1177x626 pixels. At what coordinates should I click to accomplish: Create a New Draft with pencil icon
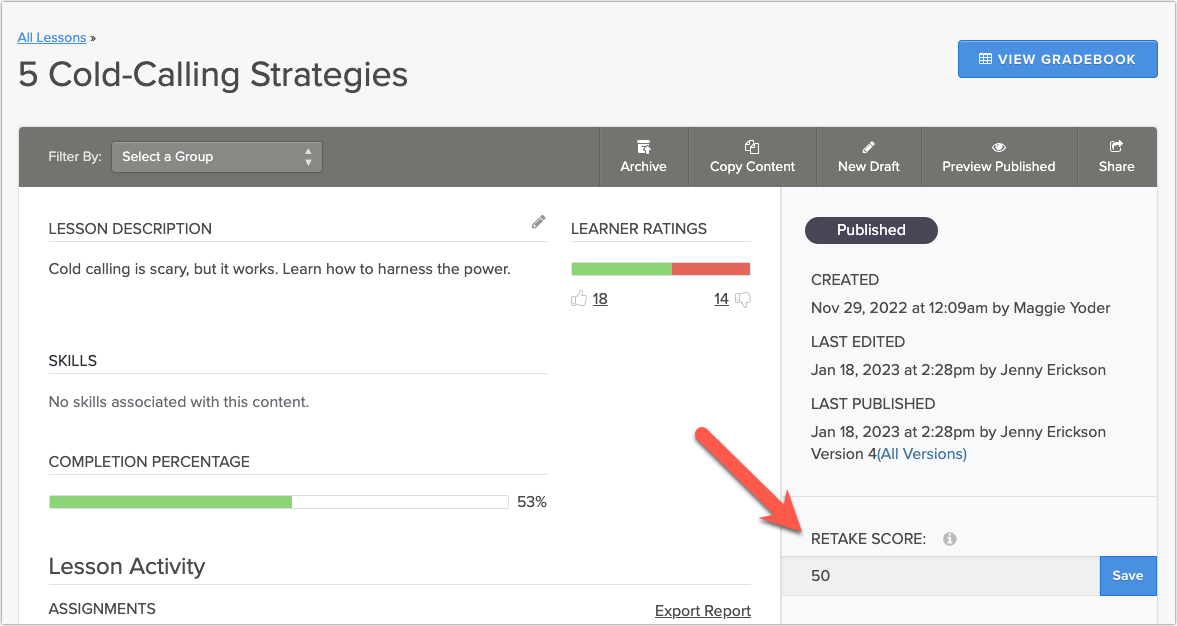(868, 147)
